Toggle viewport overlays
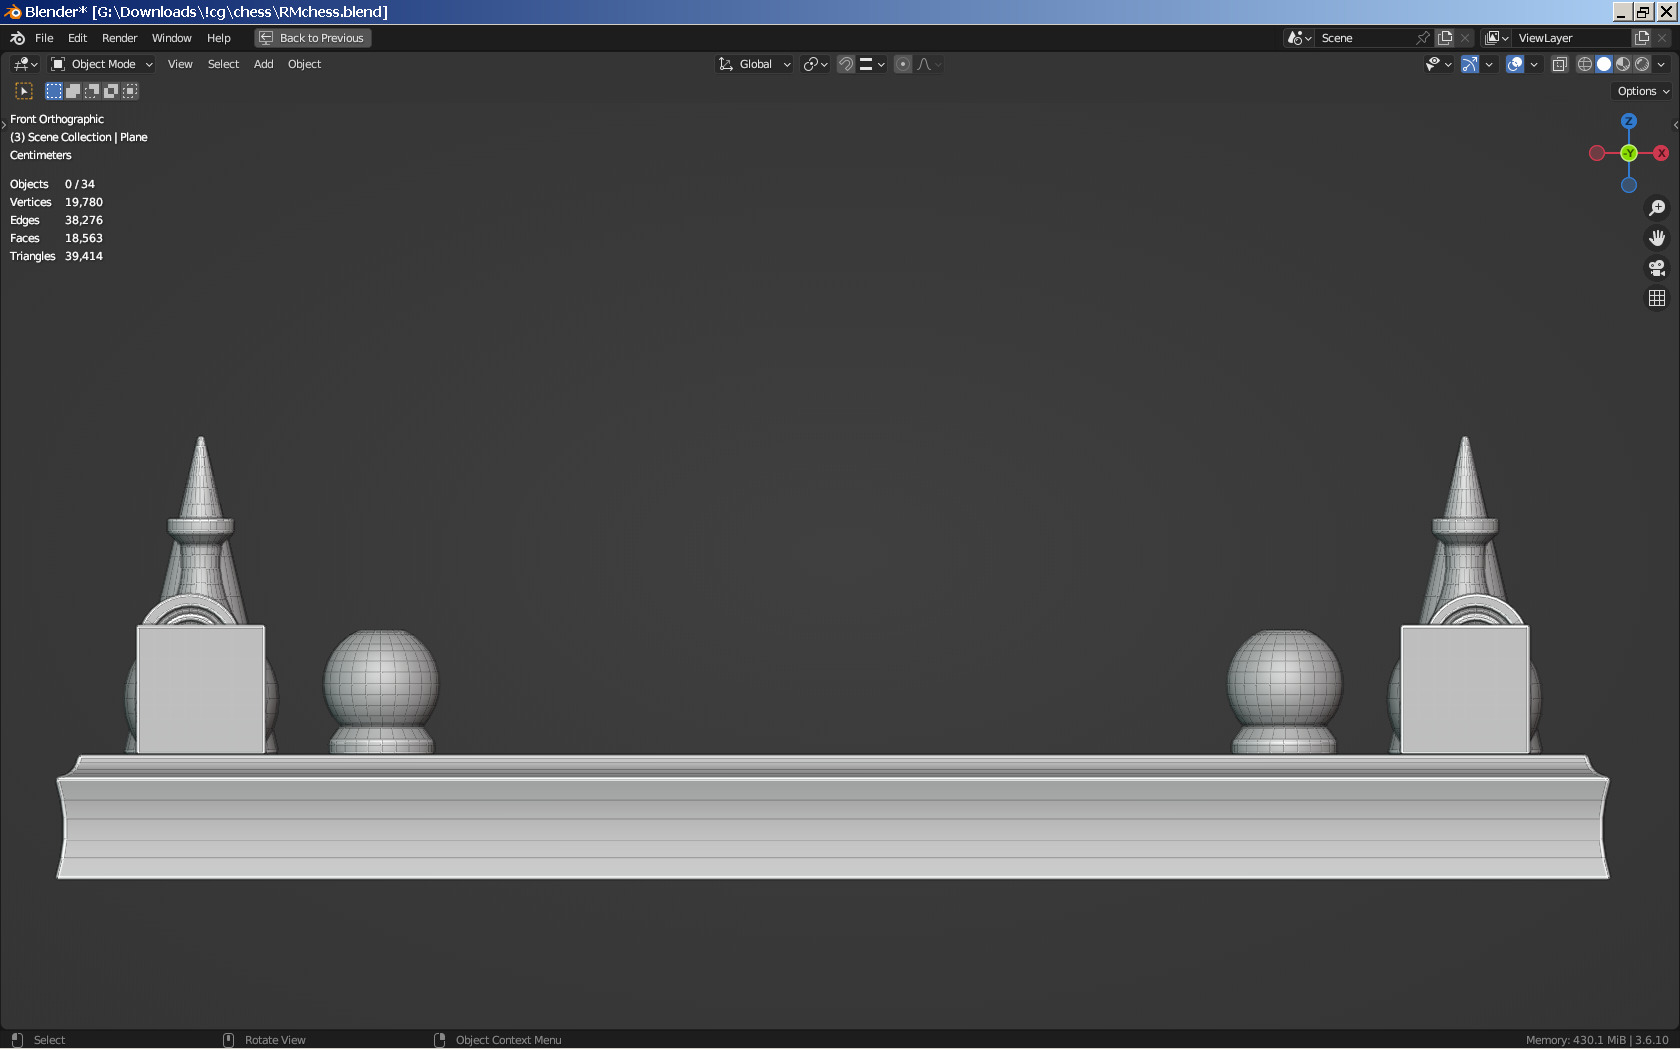The width and height of the screenshot is (1680, 1050). pyautogui.click(x=1515, y=64)
